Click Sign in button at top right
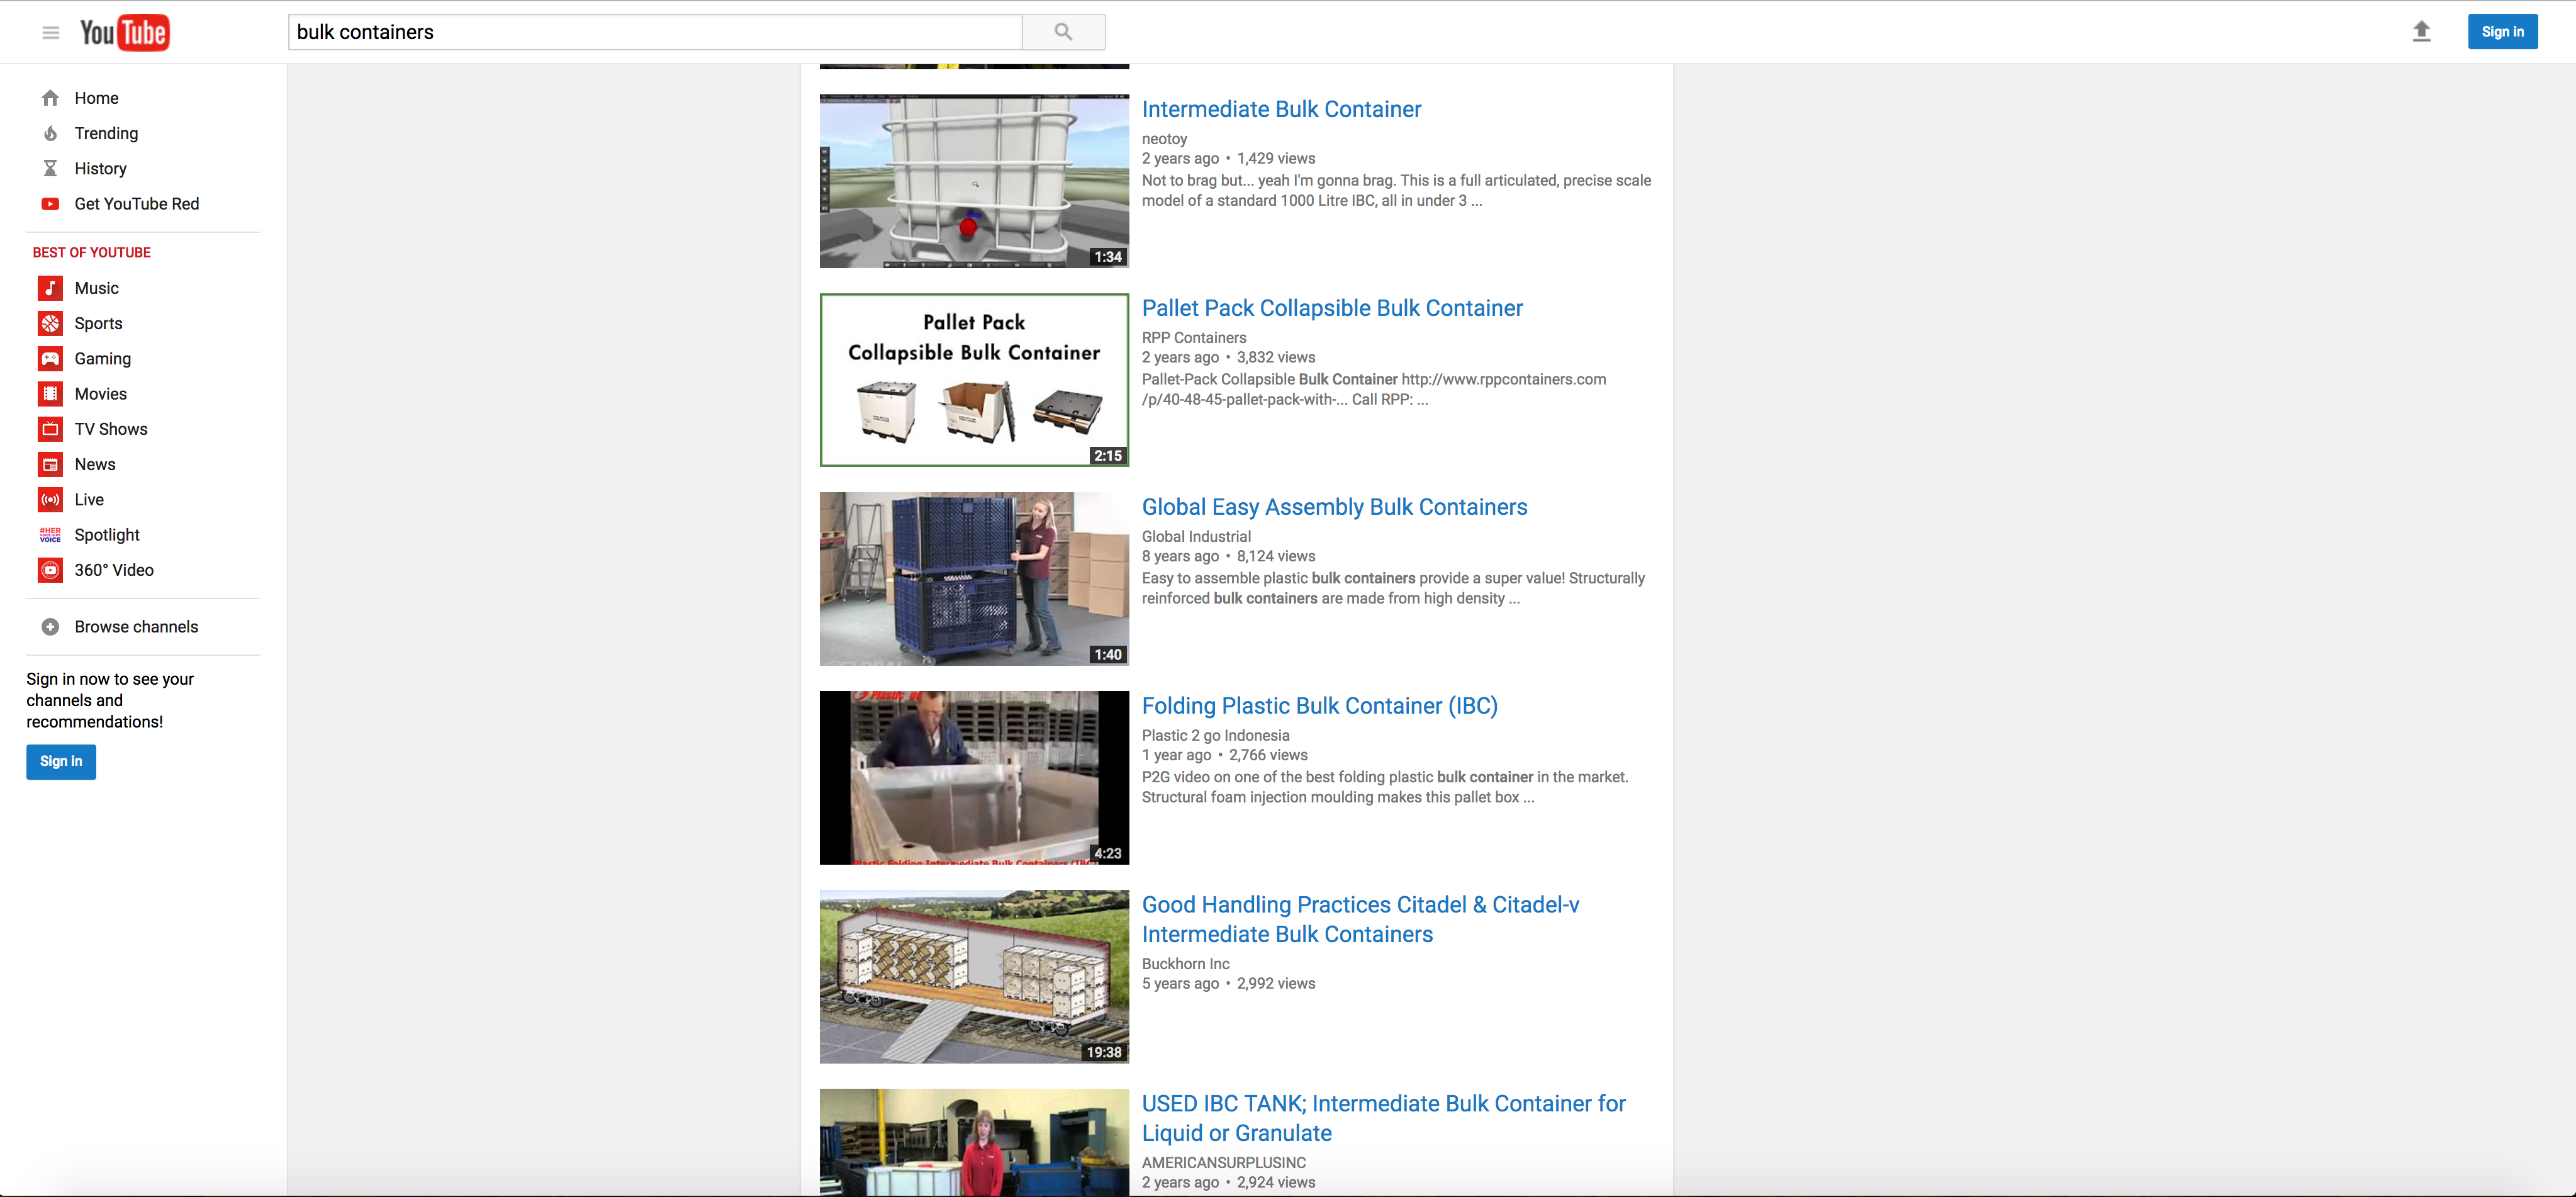 pyautogui.click(x=2502, y=32)
